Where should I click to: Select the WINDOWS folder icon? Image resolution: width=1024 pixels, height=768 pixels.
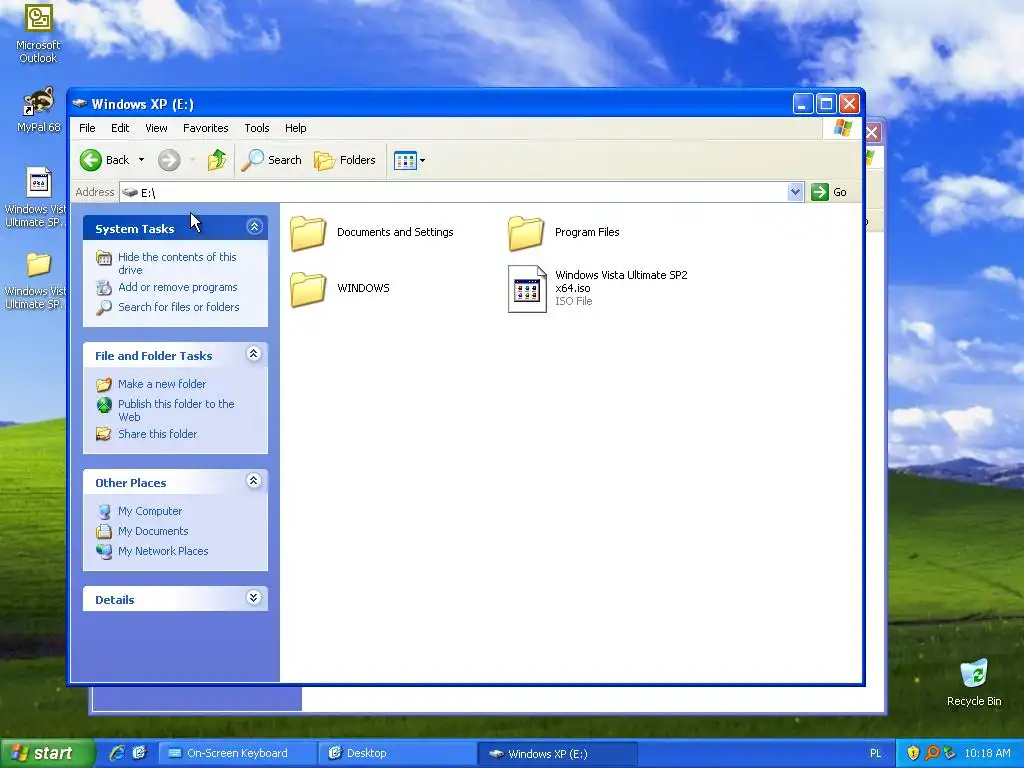[308, 289]
